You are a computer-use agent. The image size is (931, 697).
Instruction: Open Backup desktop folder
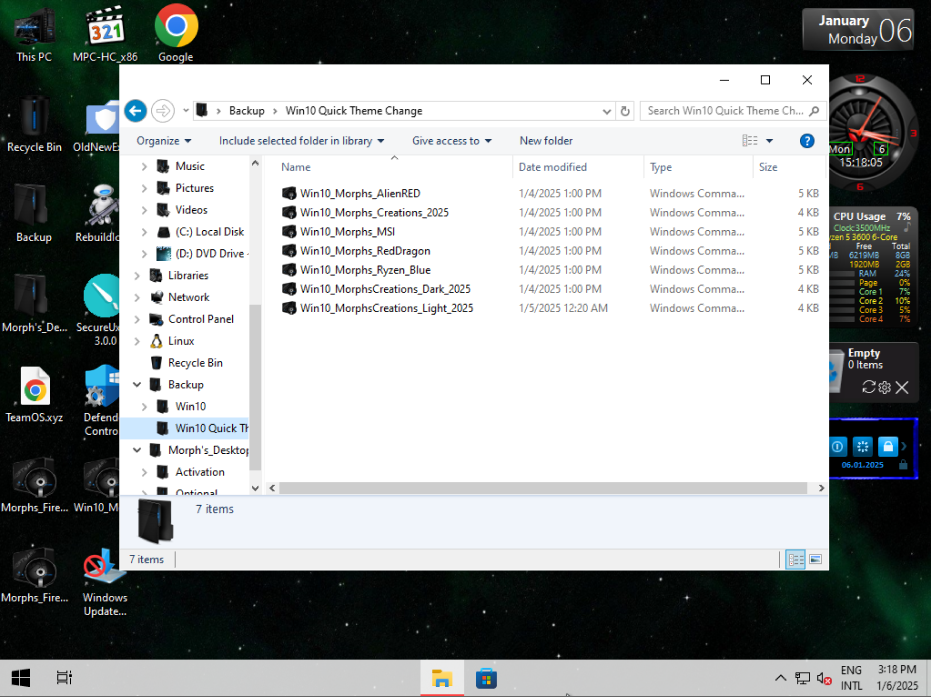click(34, 214)
